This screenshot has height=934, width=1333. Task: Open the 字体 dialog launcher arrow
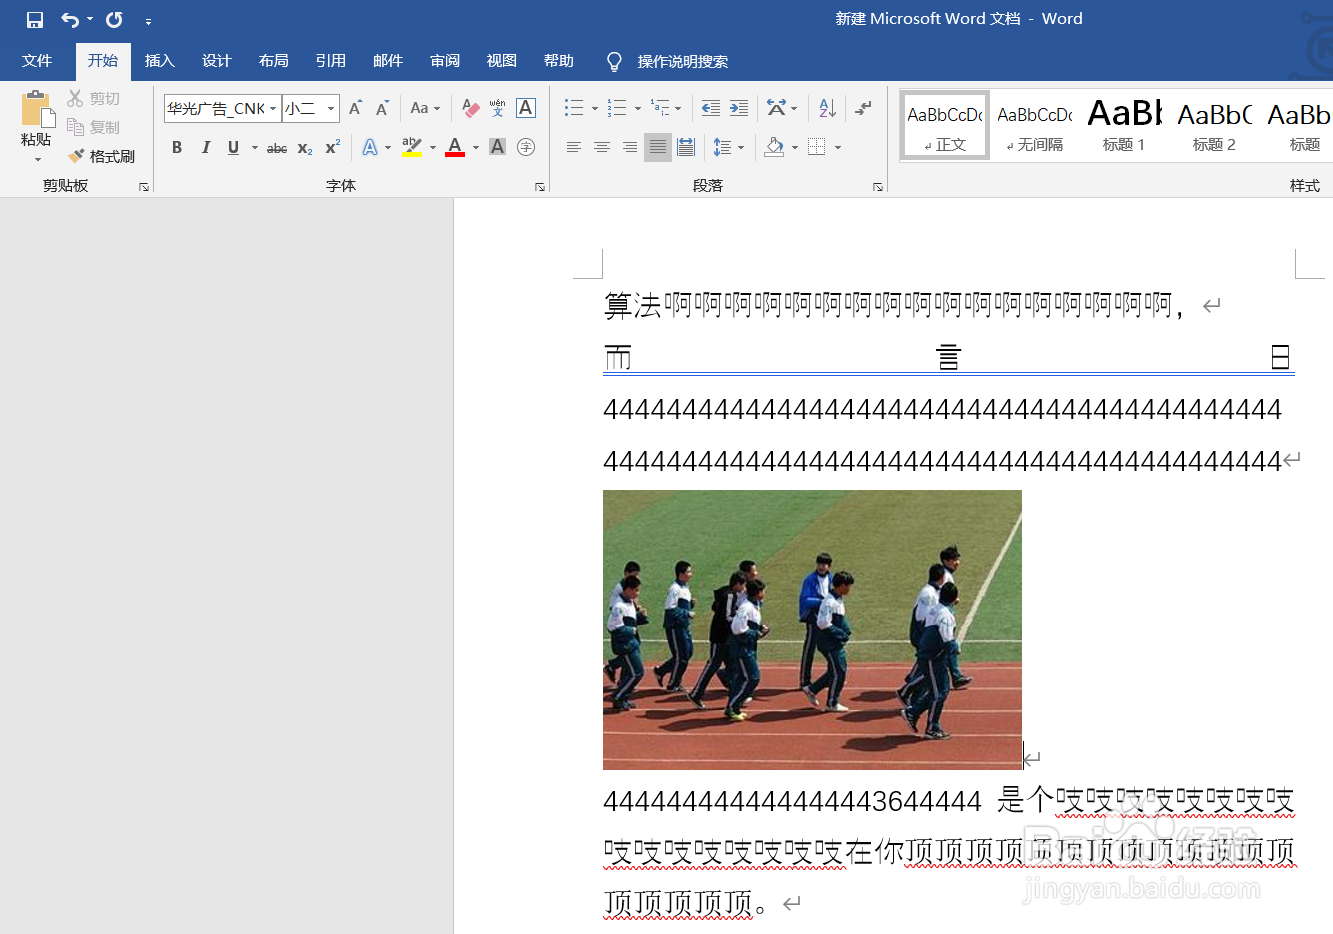[539, 186]
